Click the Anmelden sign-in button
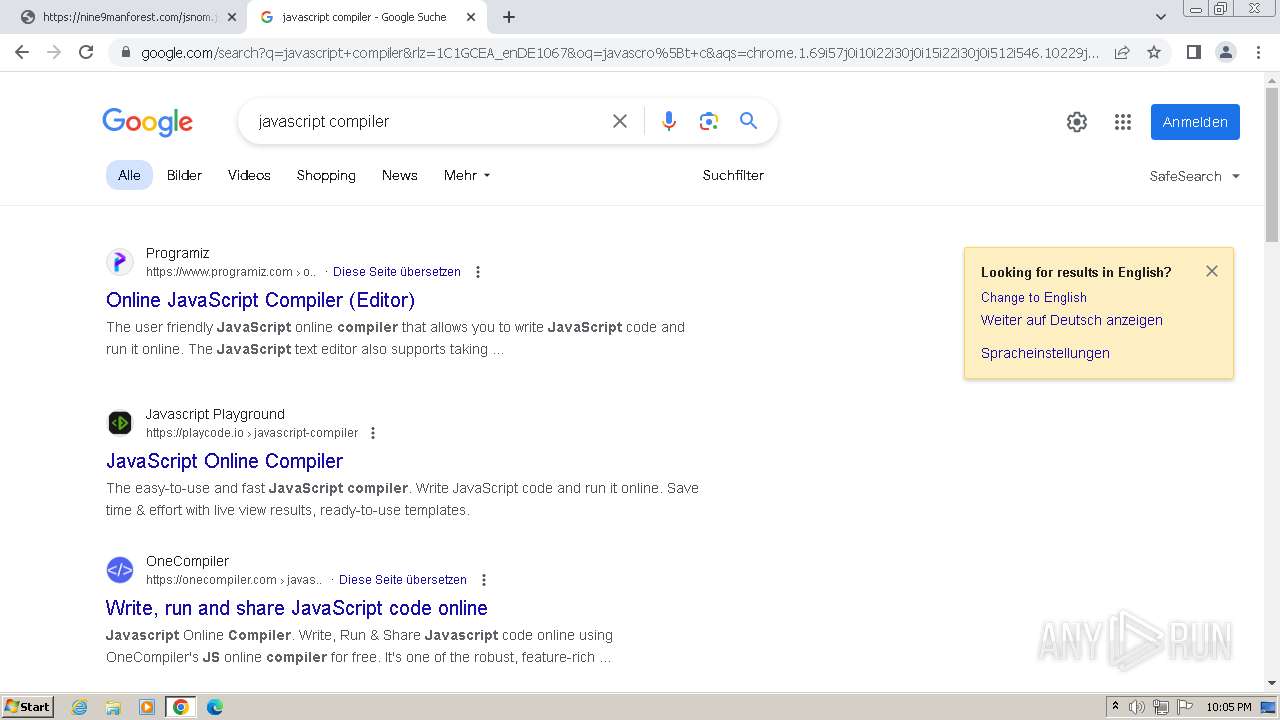The height and width of the screenshot is (720, 1280). tap(1195, 122)
